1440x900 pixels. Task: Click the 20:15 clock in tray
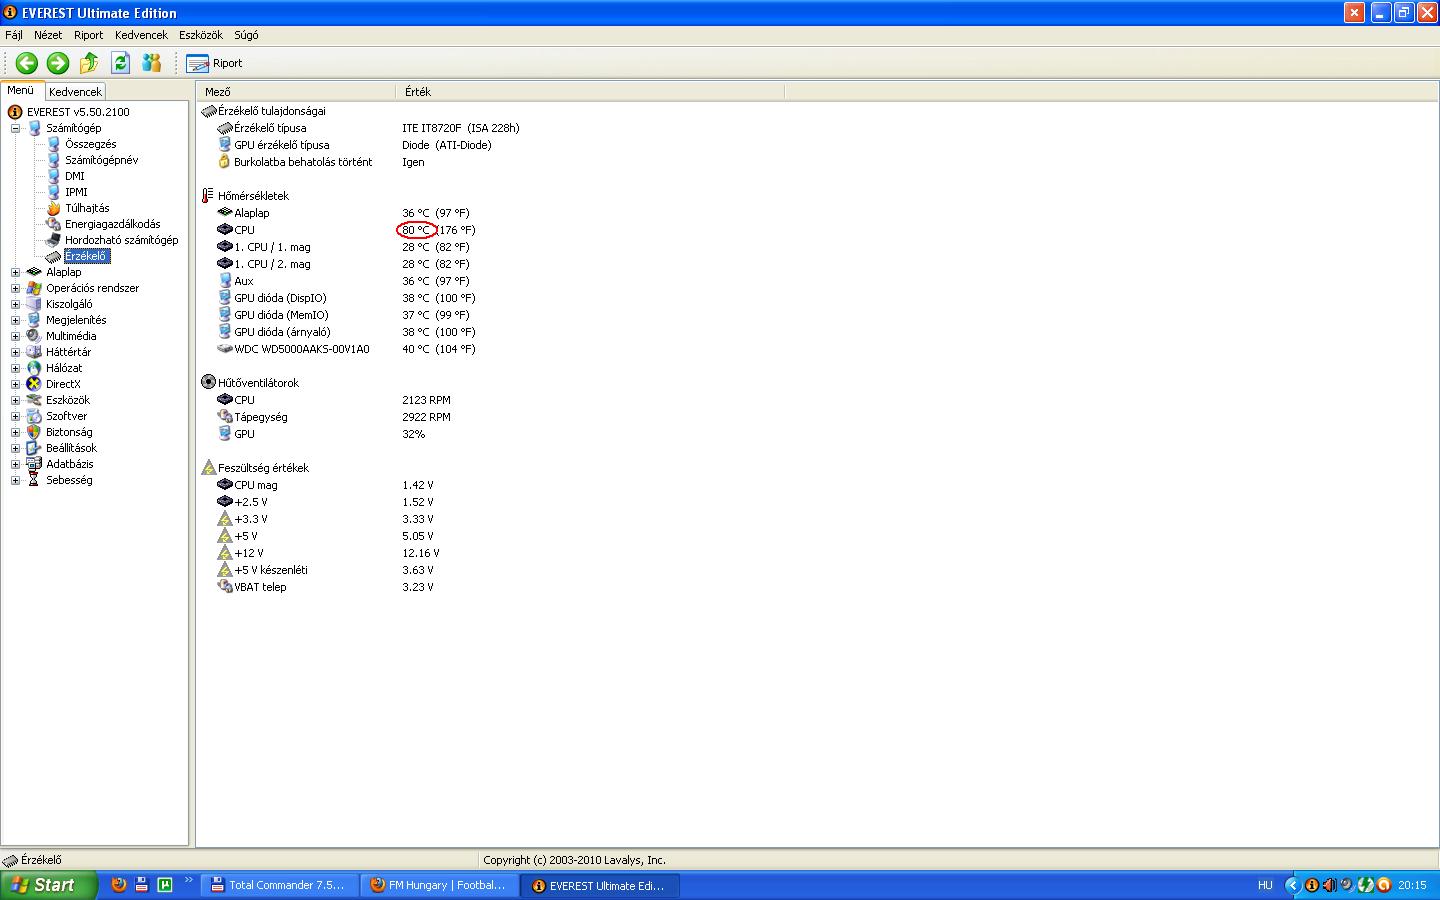1412,885
